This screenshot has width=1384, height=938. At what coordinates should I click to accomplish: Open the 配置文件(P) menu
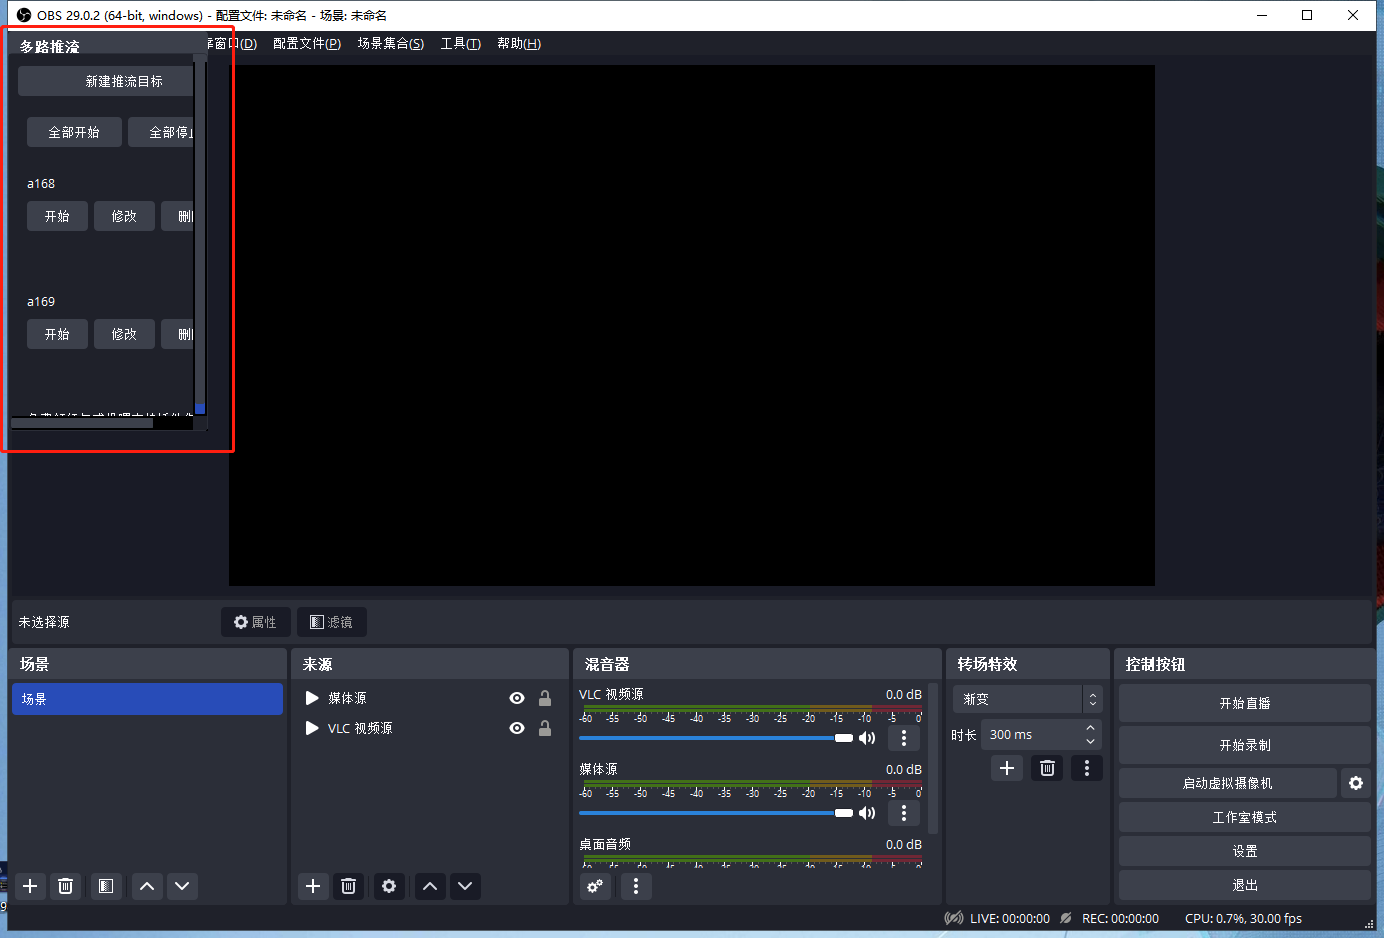(307, 43)
